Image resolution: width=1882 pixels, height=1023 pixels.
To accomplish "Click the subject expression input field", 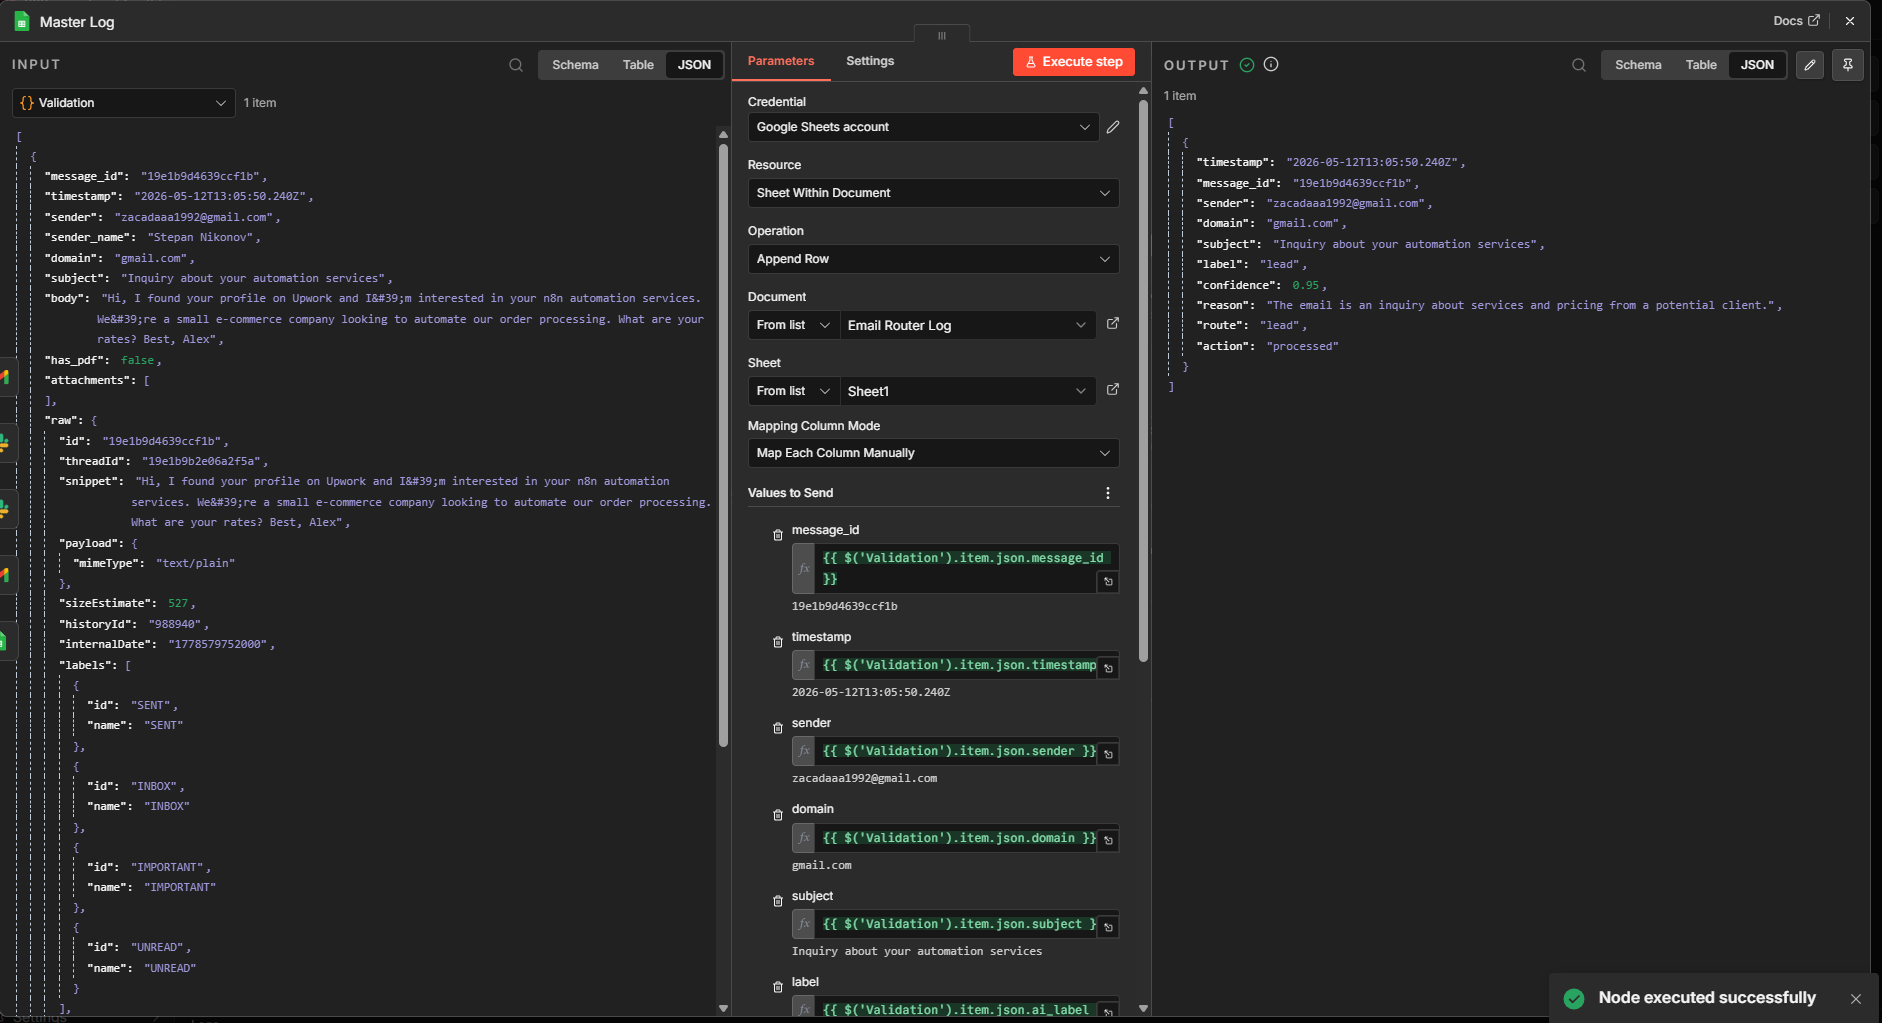I will click(x=955, y=924).
